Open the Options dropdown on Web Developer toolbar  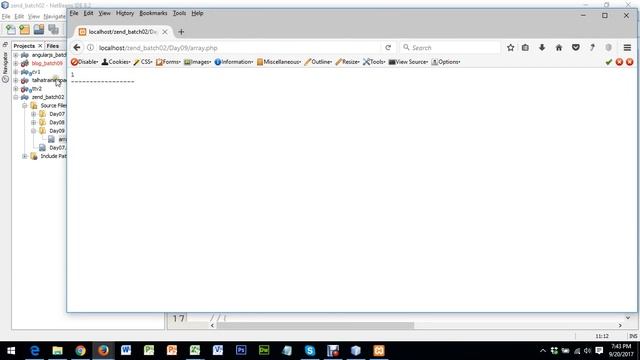(x=446, y=62)
